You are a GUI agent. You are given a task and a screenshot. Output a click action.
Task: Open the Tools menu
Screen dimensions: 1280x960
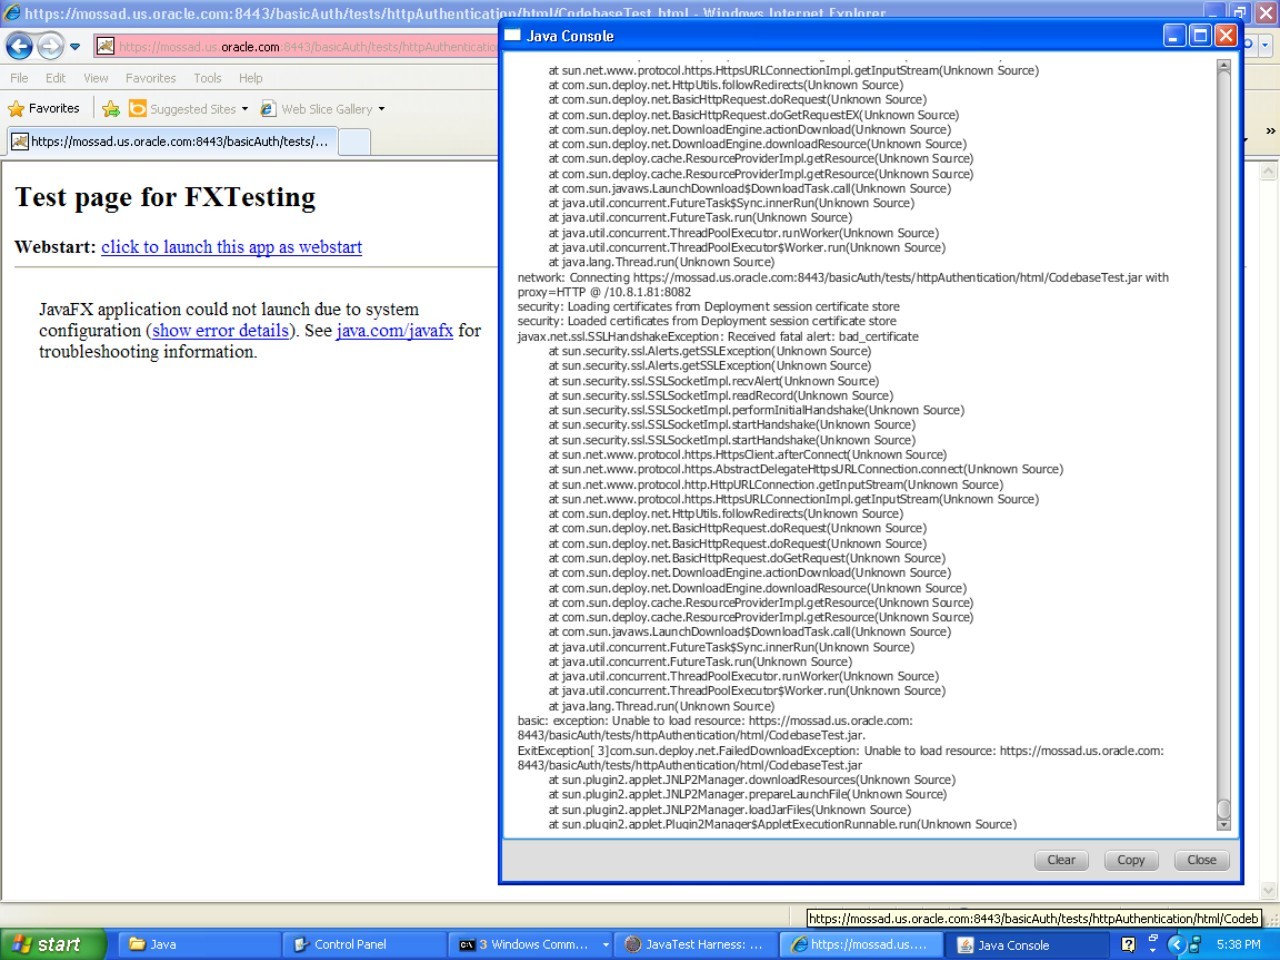tap(207, 78)
